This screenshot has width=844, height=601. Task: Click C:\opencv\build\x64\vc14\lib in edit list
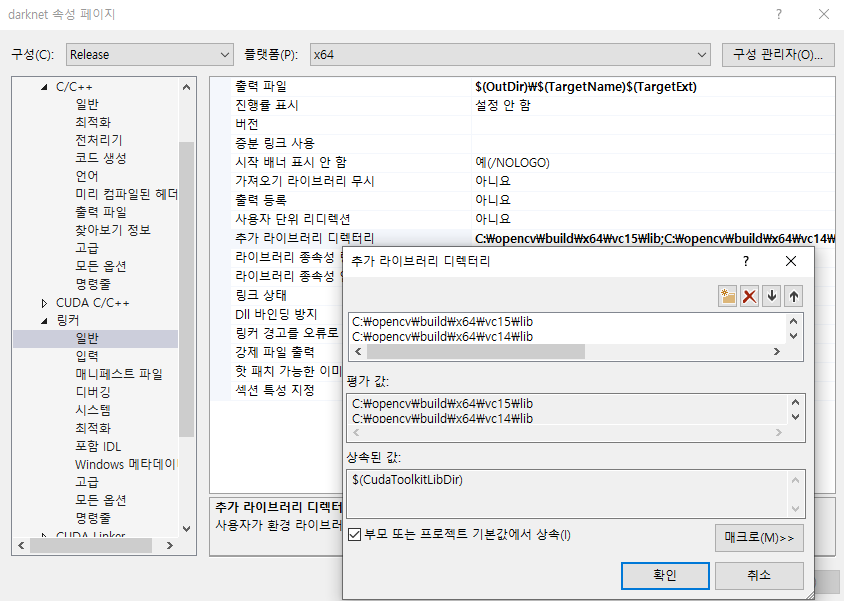442,336
